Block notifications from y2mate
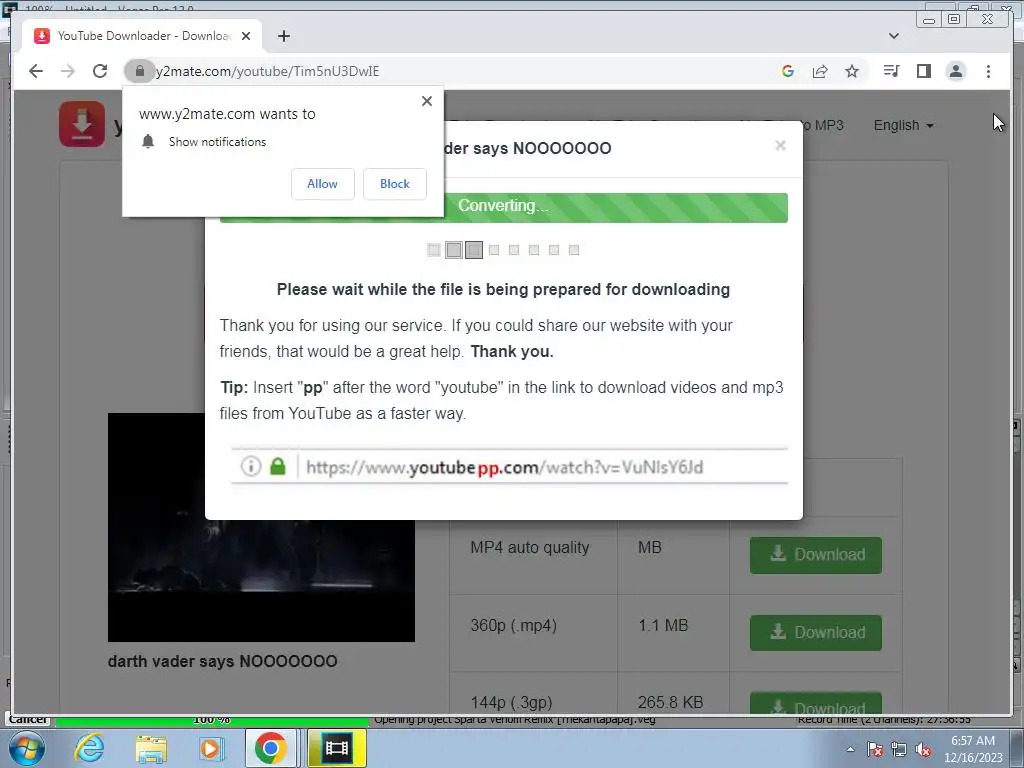 (394, 184)
